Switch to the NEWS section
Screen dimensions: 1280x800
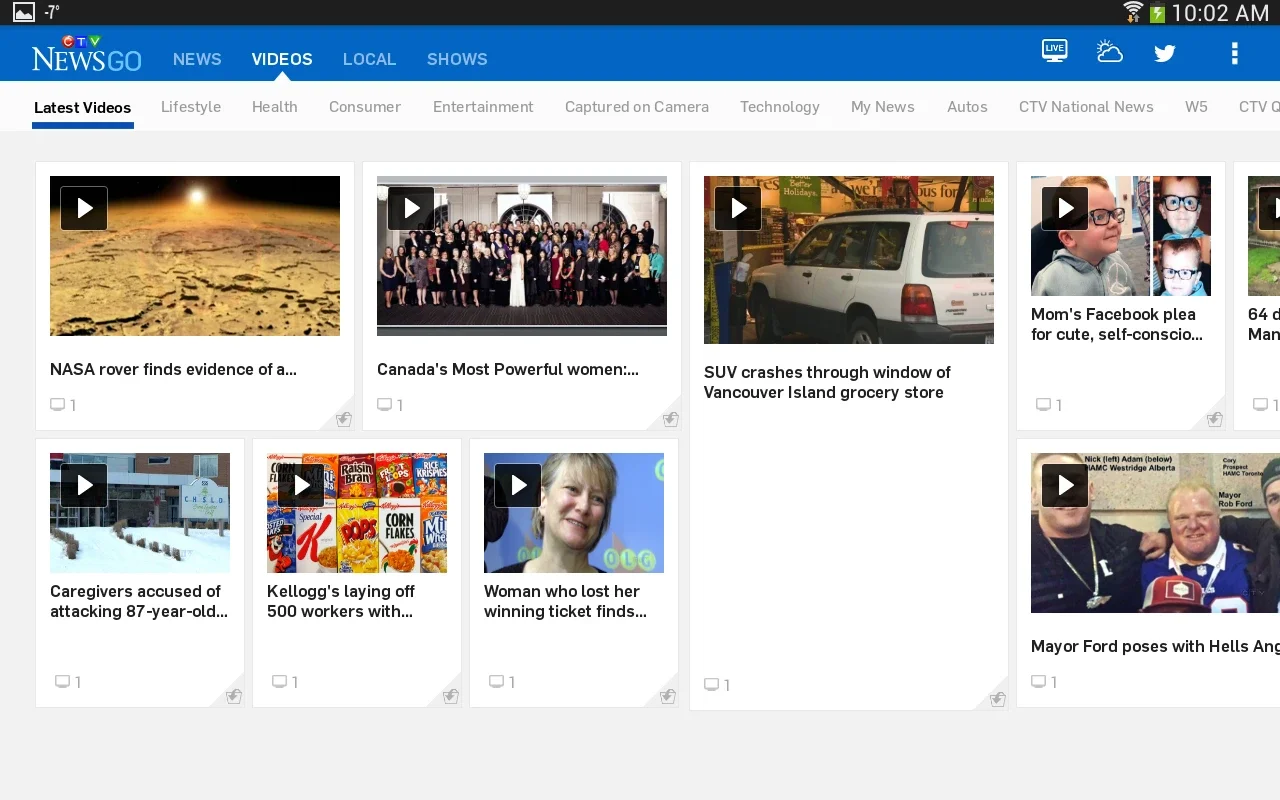[x=197, y=59]
